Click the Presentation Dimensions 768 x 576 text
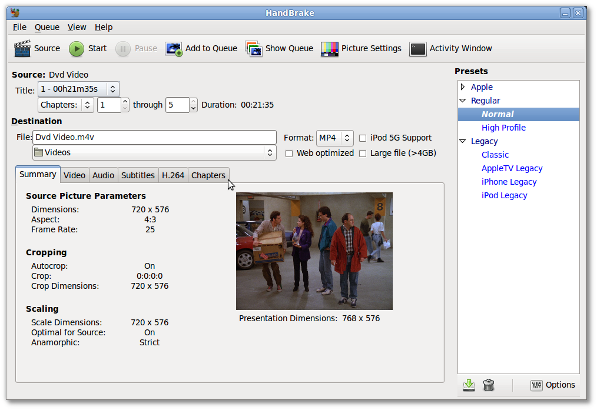 (x=309, y=318)
